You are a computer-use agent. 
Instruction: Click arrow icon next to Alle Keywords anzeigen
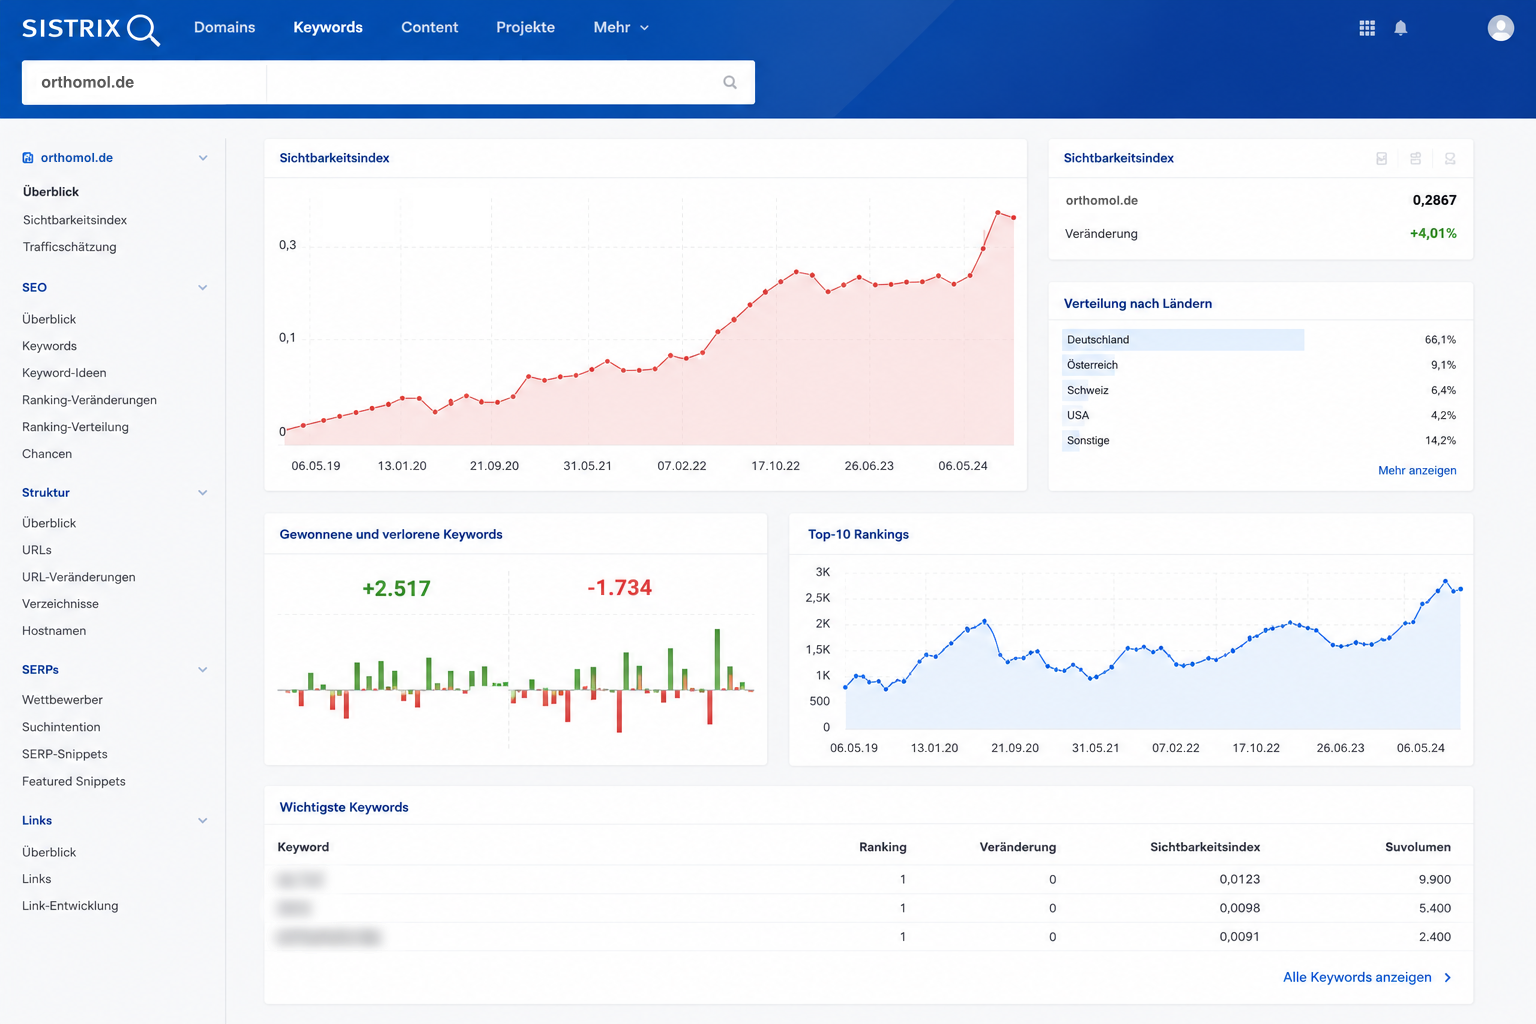tap(1448, 977)
